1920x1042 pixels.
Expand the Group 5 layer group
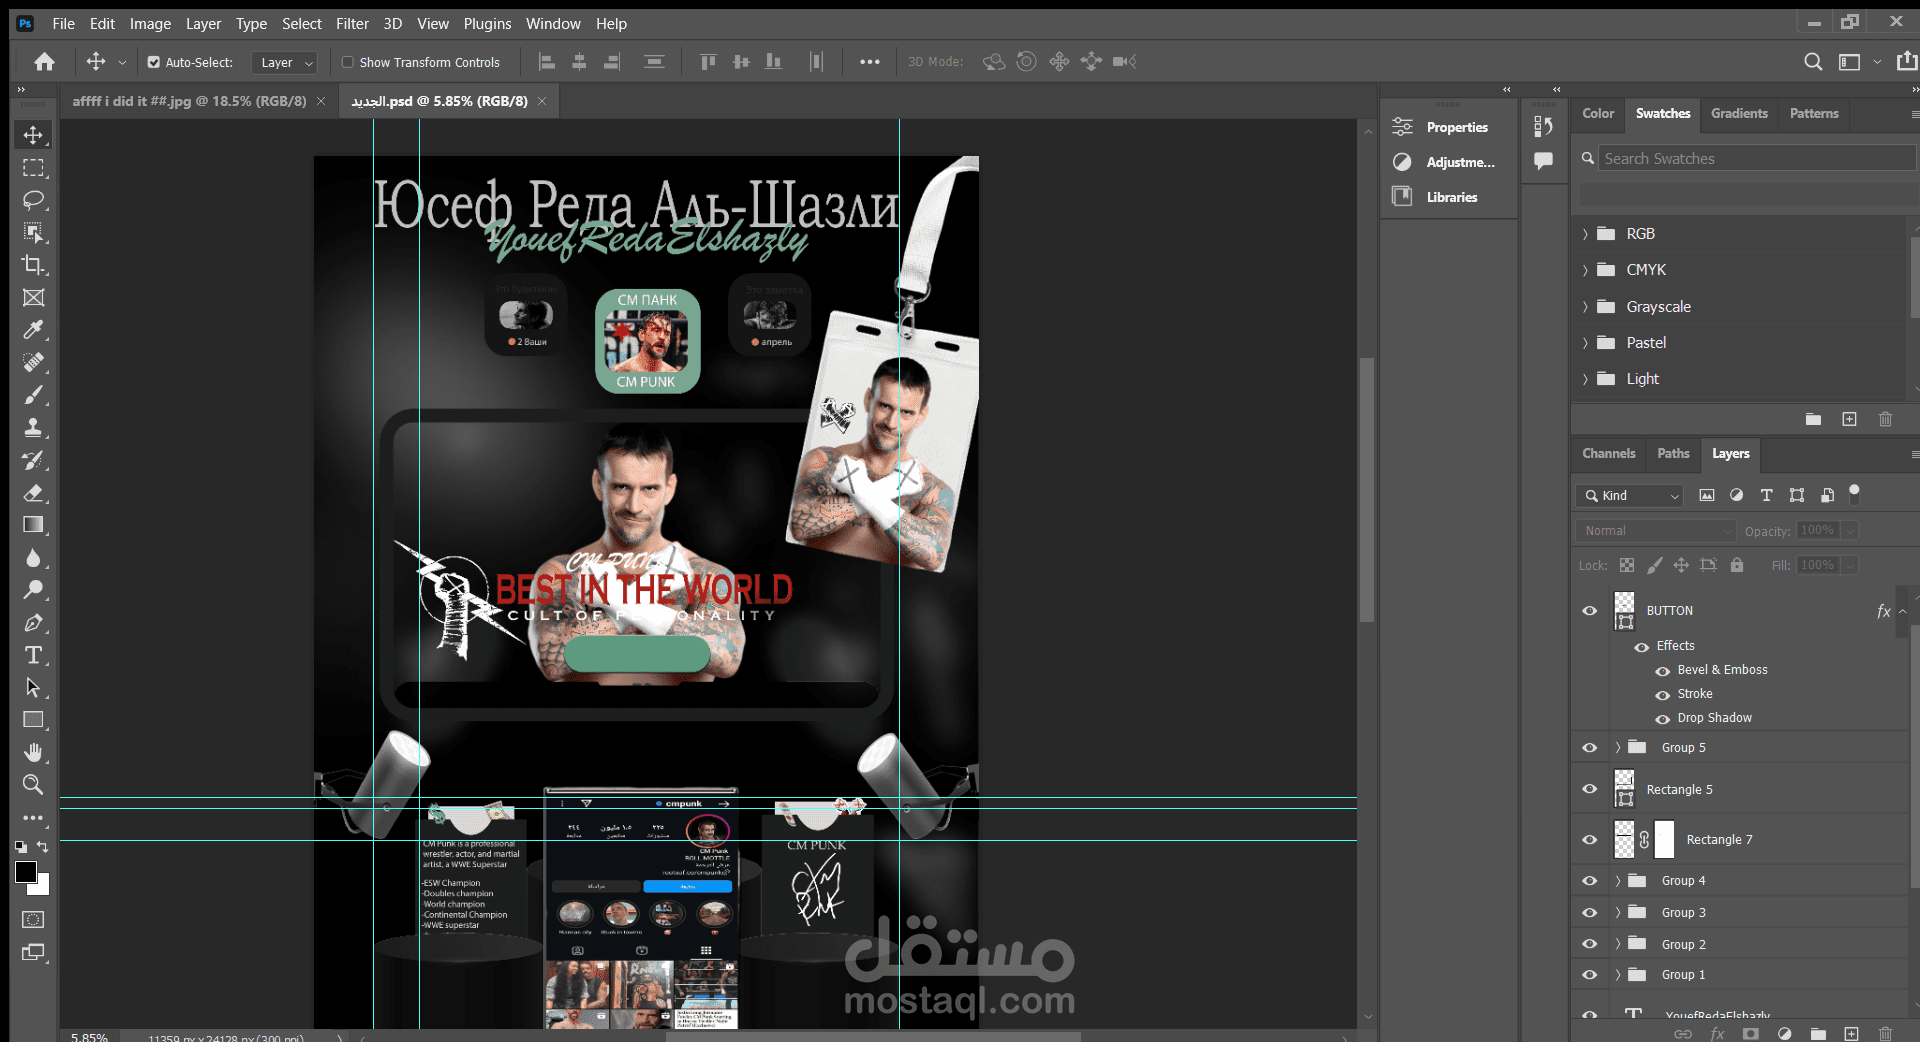click(x=1617, y=747)
